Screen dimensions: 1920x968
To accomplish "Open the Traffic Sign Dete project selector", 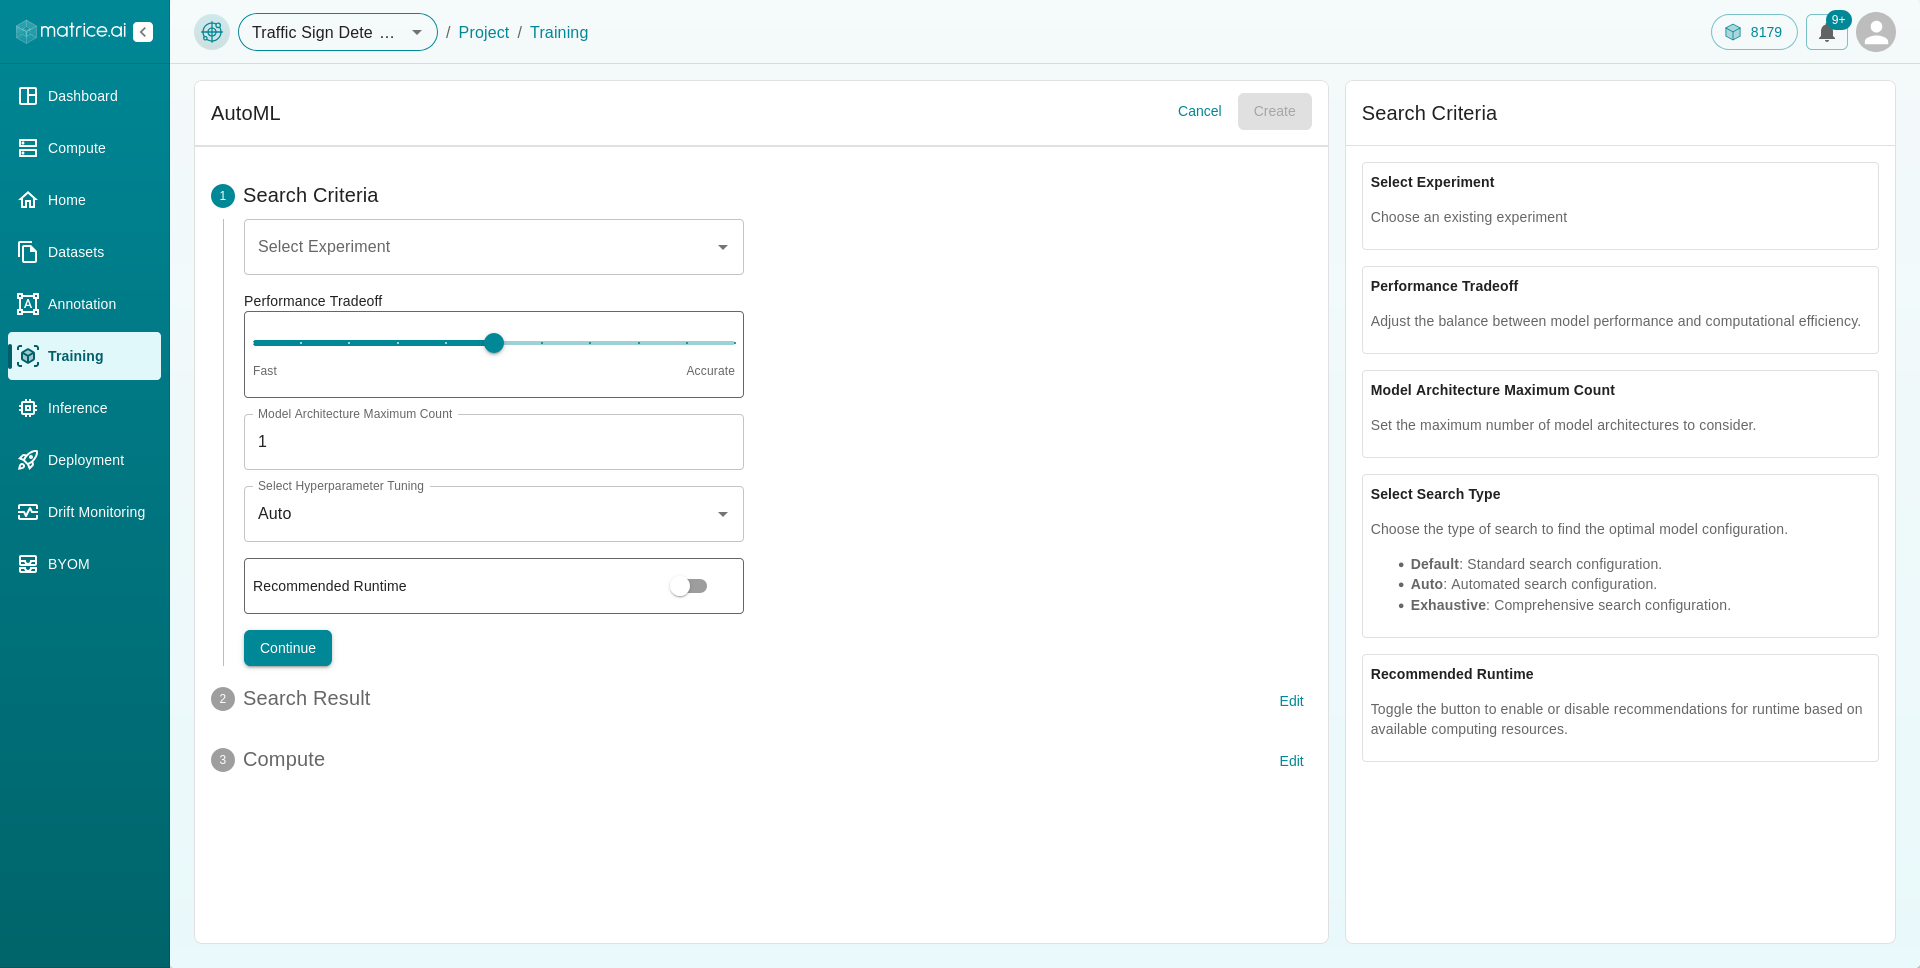I will click(x=338, y=32).
